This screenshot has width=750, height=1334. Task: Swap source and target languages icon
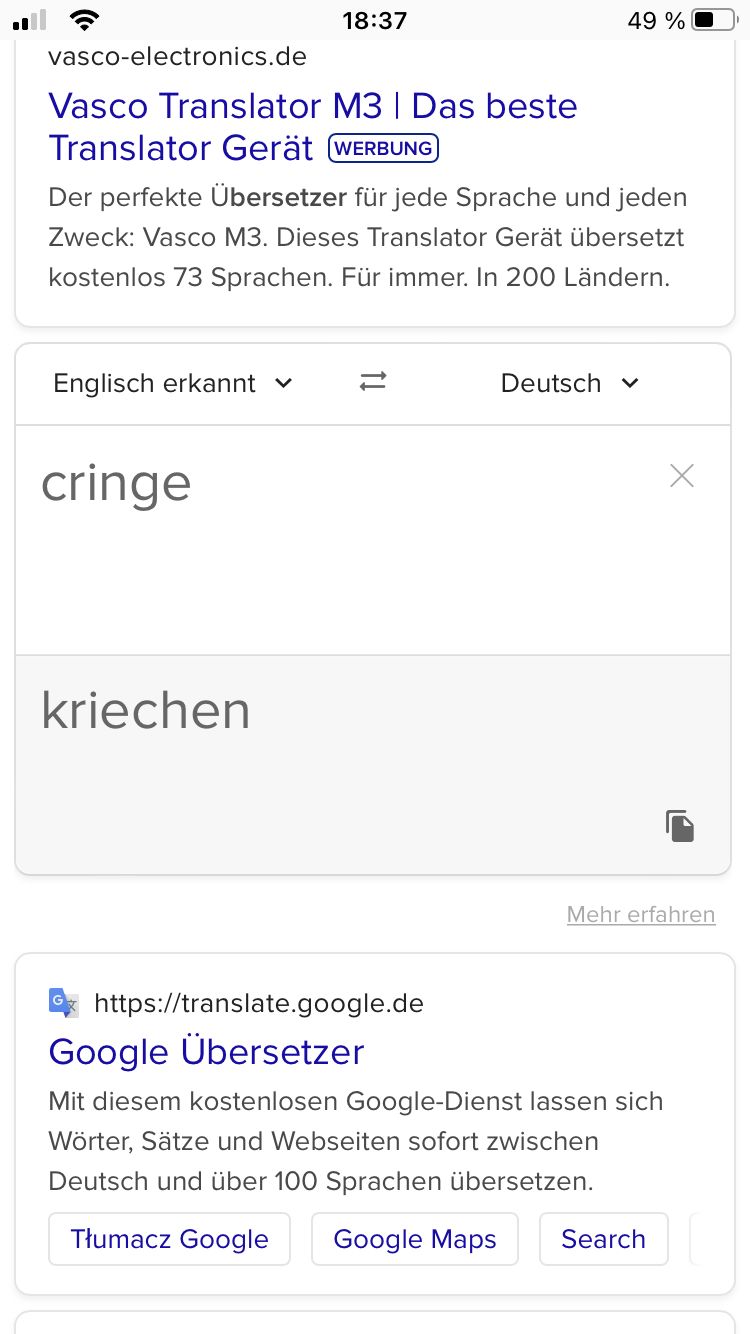coord(373,382)
